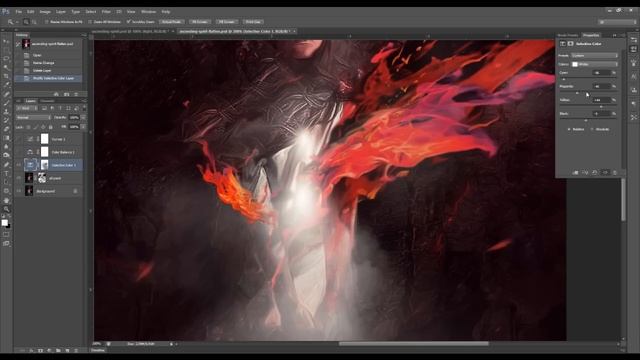Click the layer mask icon in Properties
Image resolution: width=640 pixels, height=360 pixels.
571,44
